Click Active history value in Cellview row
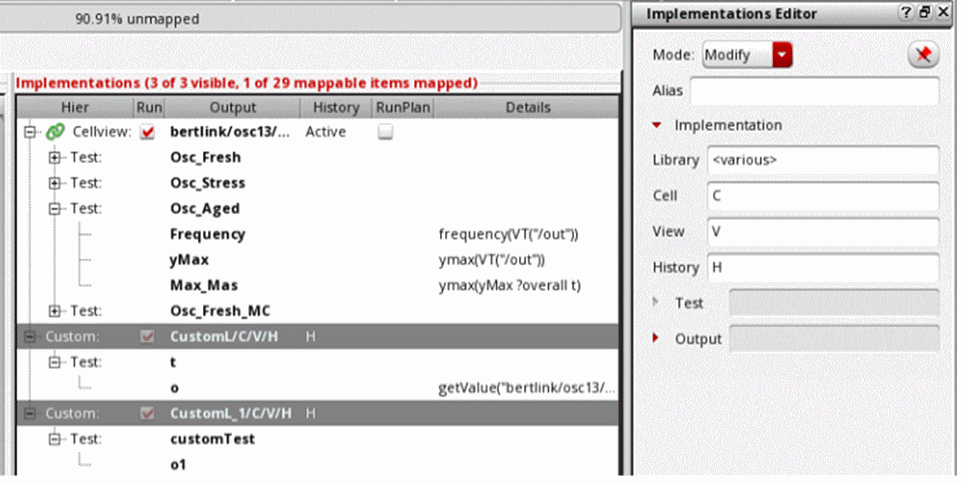 click(325, 132)
